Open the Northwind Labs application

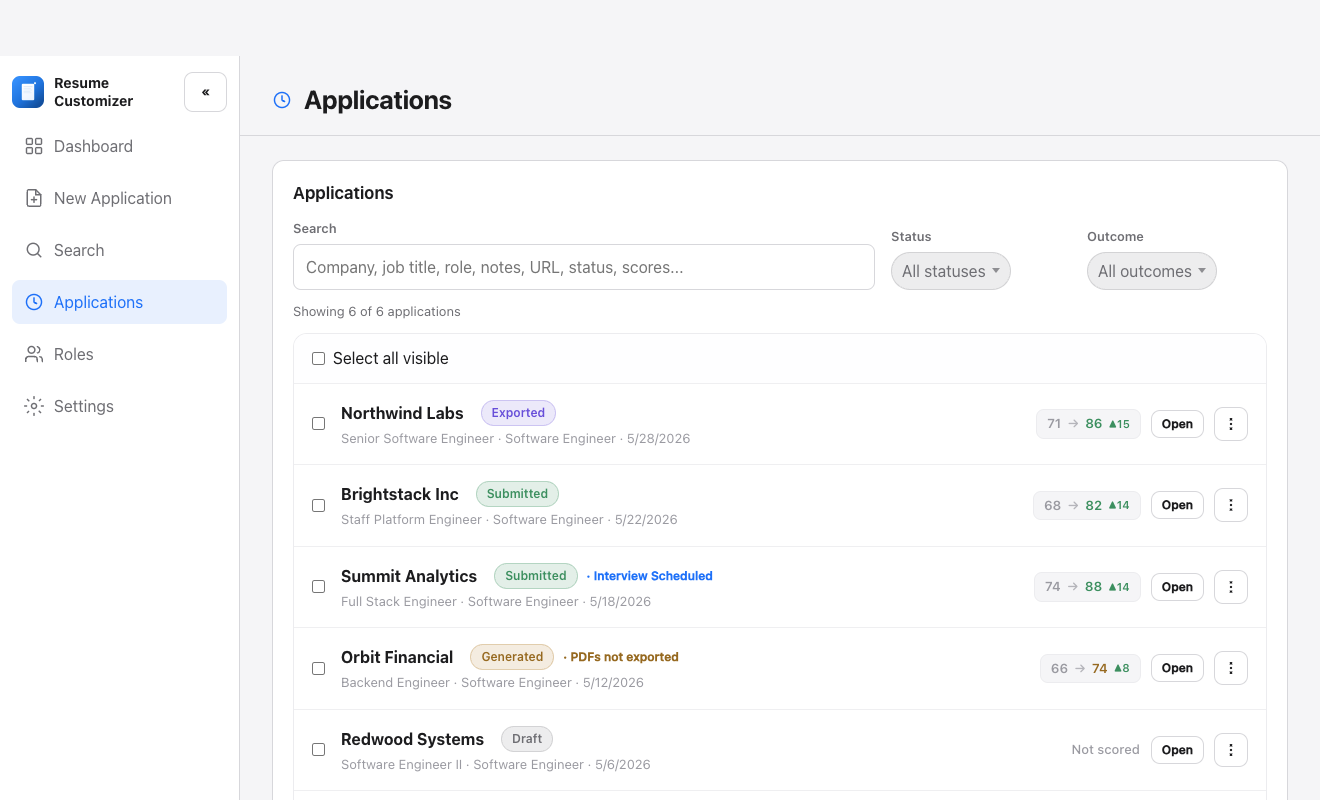(x=1177, y=424)
